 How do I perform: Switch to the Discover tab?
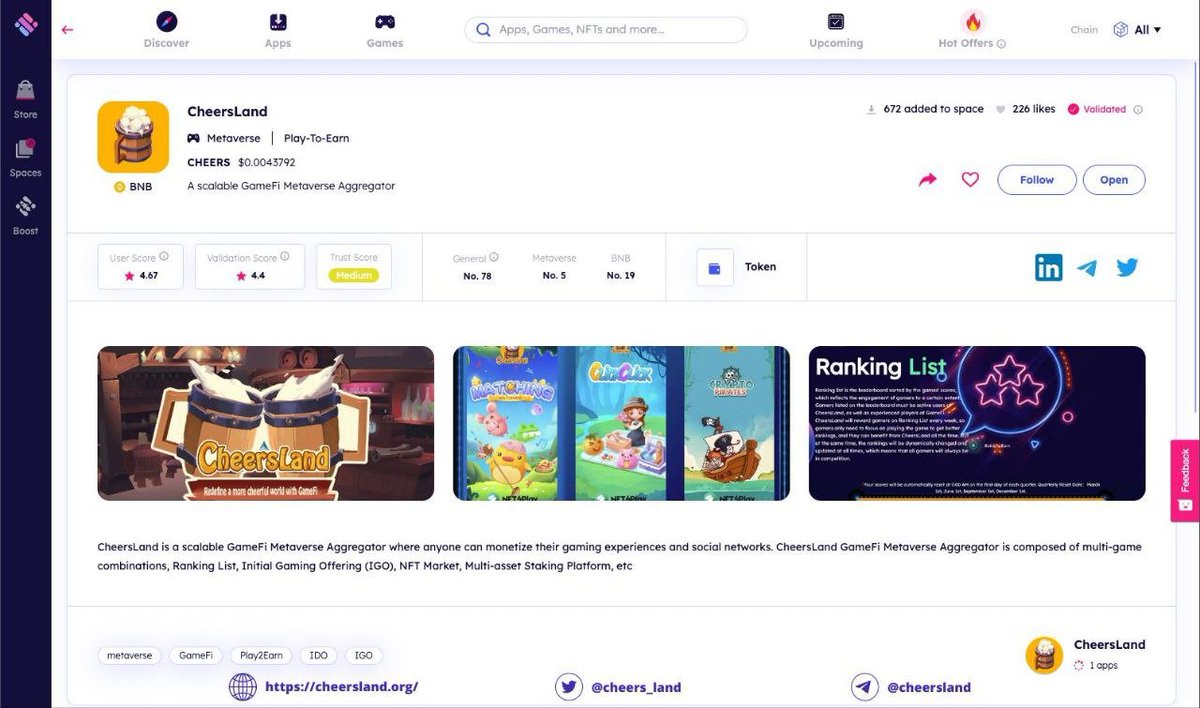coord(166,30)
